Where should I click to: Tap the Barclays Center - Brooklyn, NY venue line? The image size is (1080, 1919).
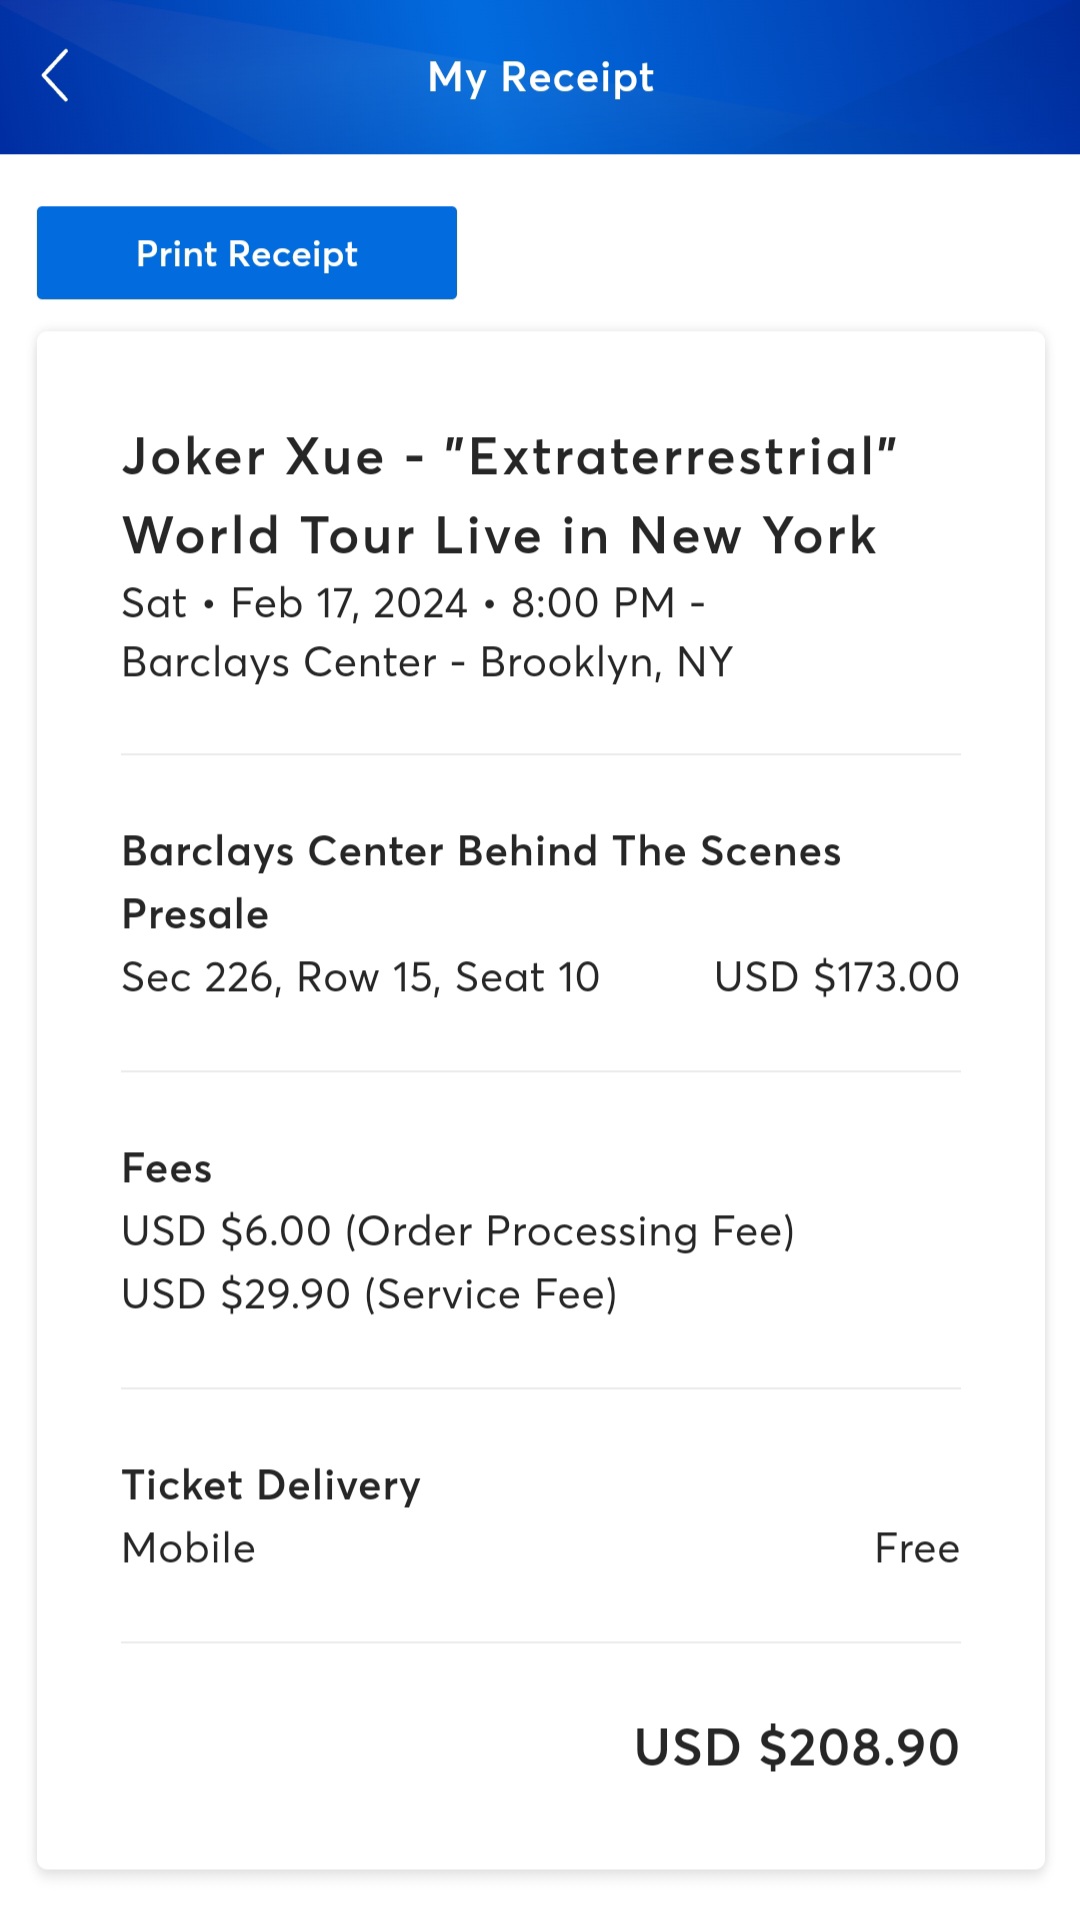(x=427, y=662)
